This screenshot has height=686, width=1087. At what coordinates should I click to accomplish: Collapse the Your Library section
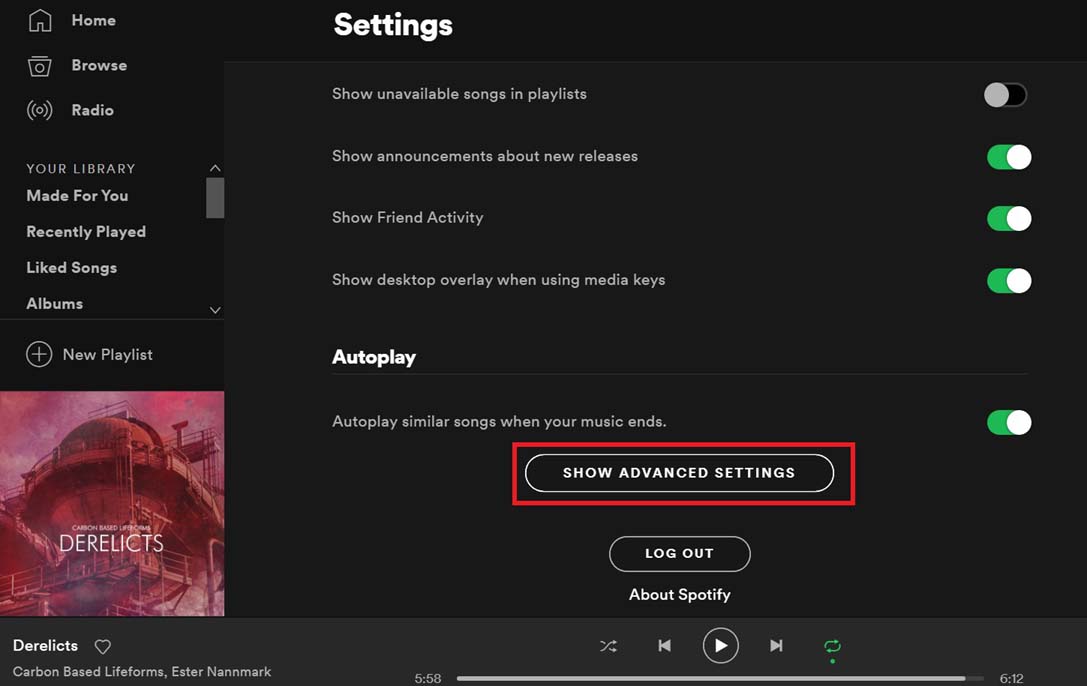click(215, 168)
